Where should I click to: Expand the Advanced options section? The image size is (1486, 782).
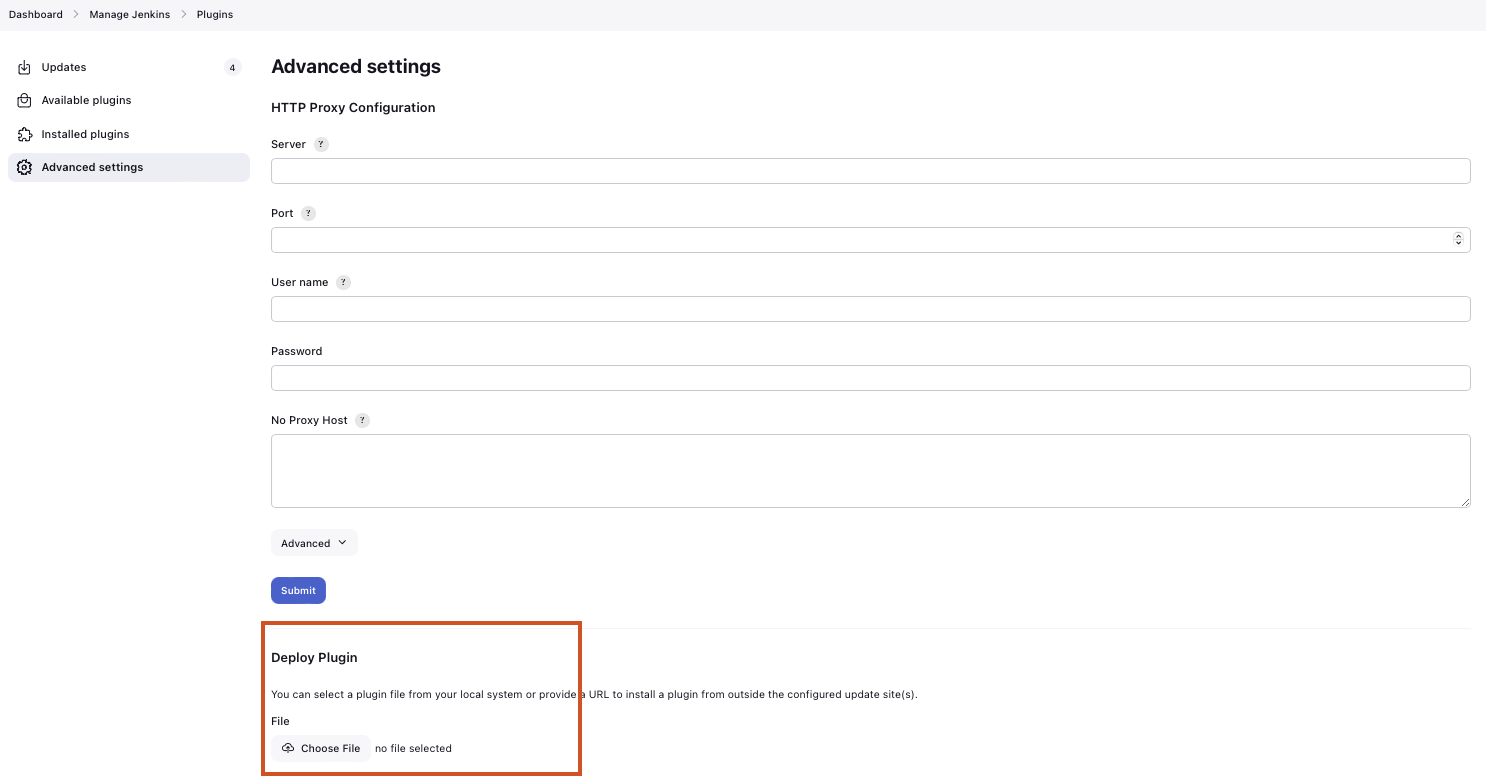click(313, 542)
